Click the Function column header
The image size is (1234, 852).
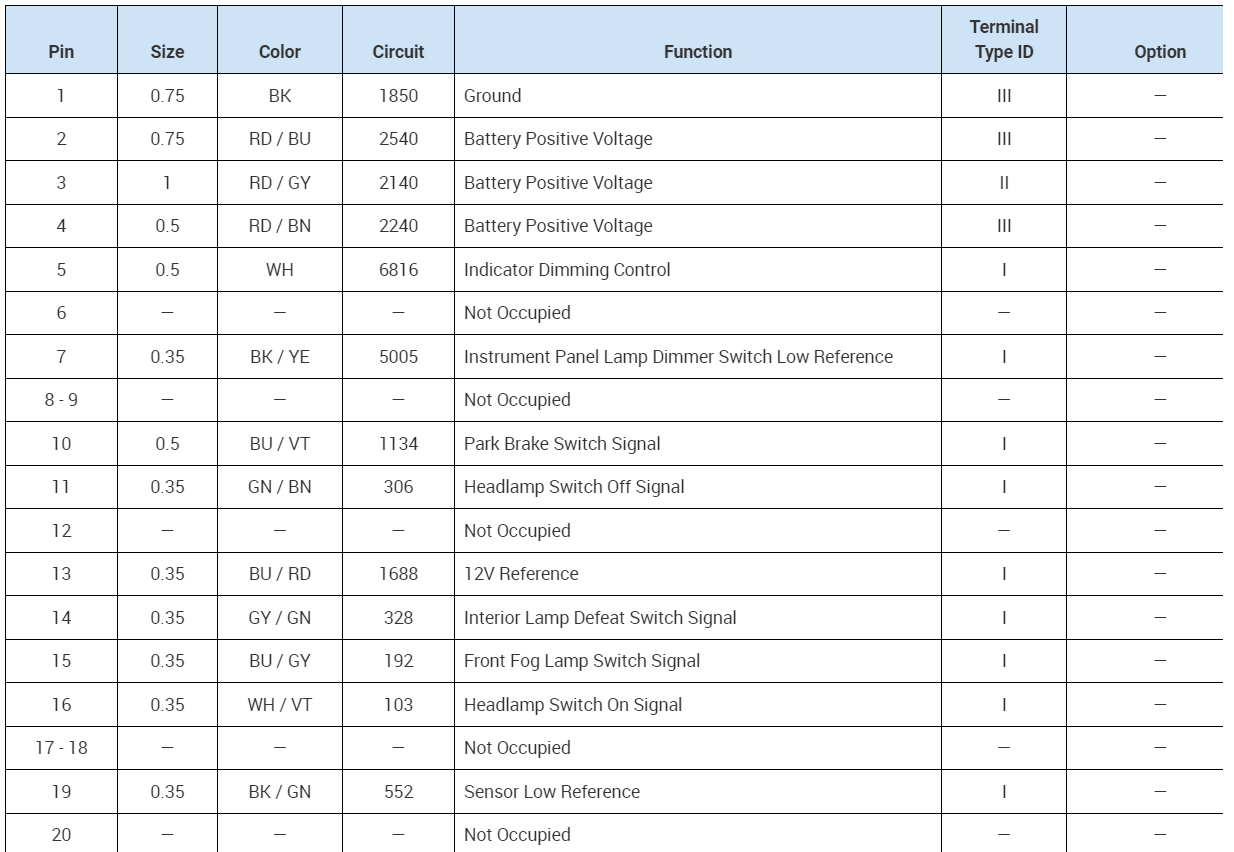coord(698,52)
